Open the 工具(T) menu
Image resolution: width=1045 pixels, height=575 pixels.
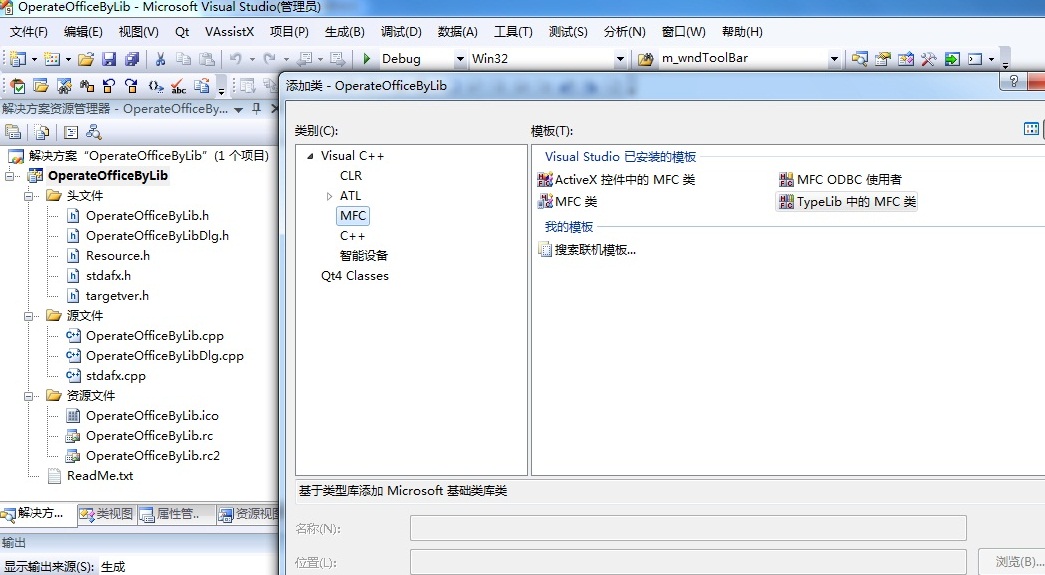[x=513, y=32]
